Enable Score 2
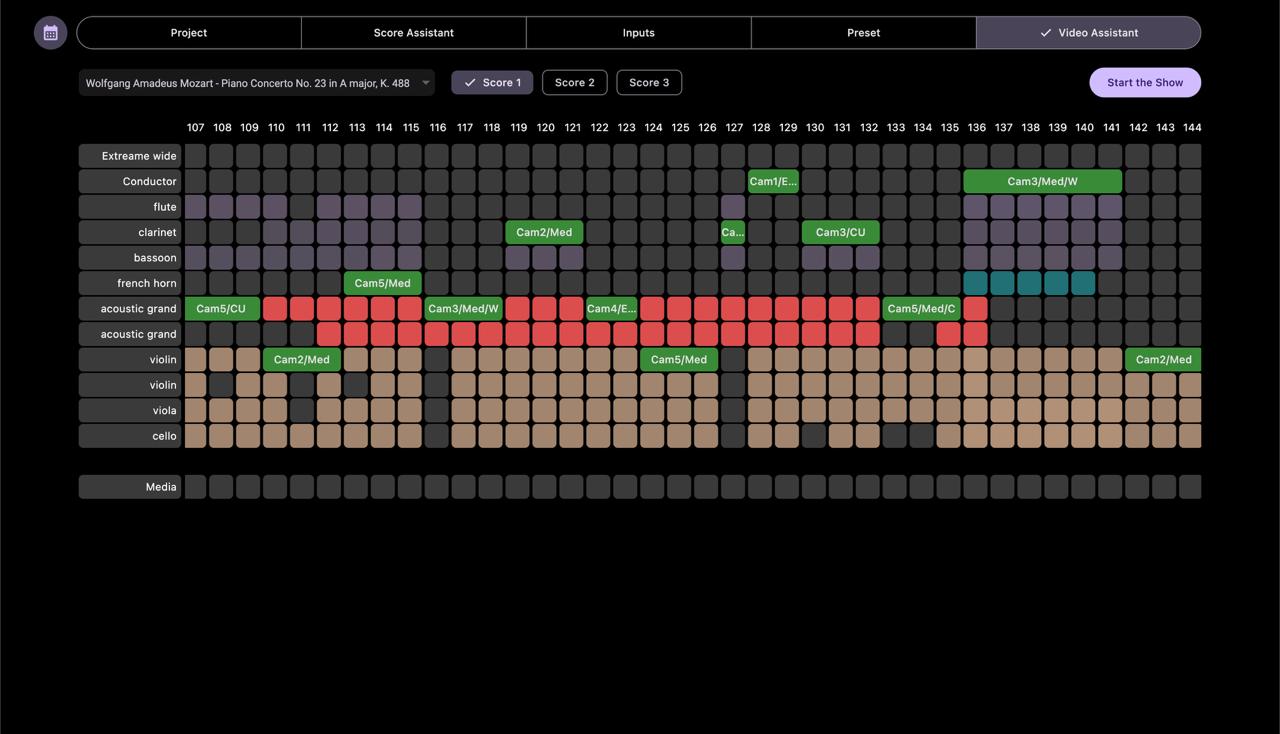1280x734 pixels. pos(574,82)
